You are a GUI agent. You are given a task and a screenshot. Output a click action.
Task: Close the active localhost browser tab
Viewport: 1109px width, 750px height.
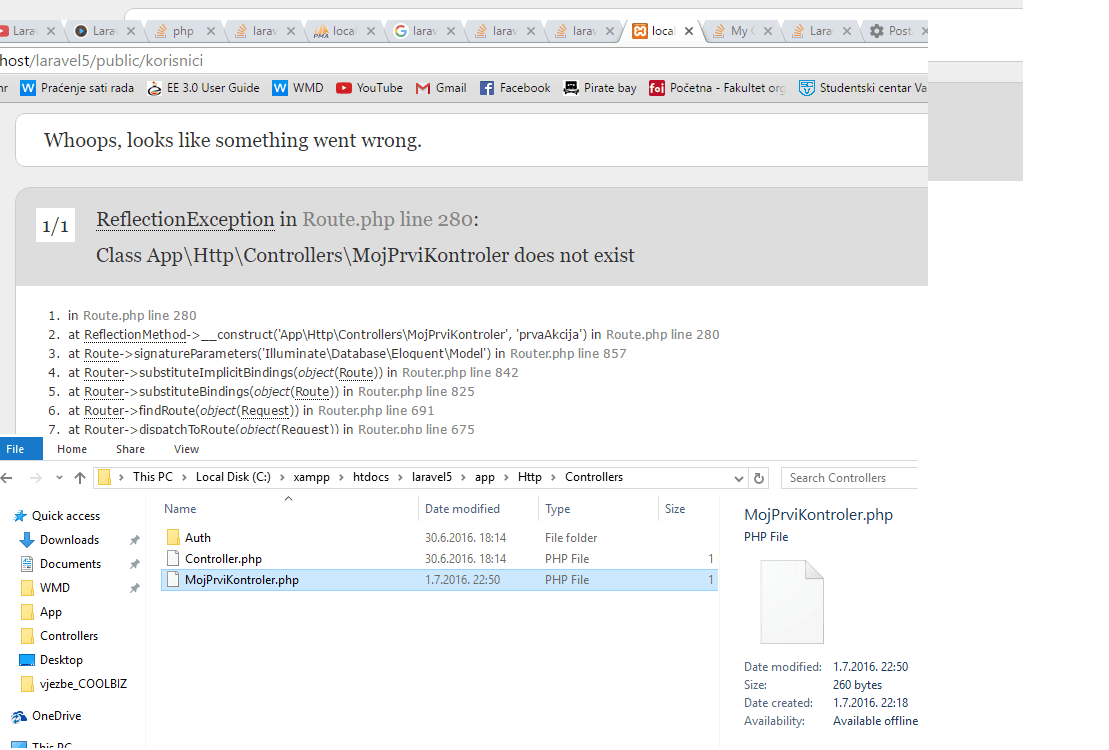[x=688, y=31]
